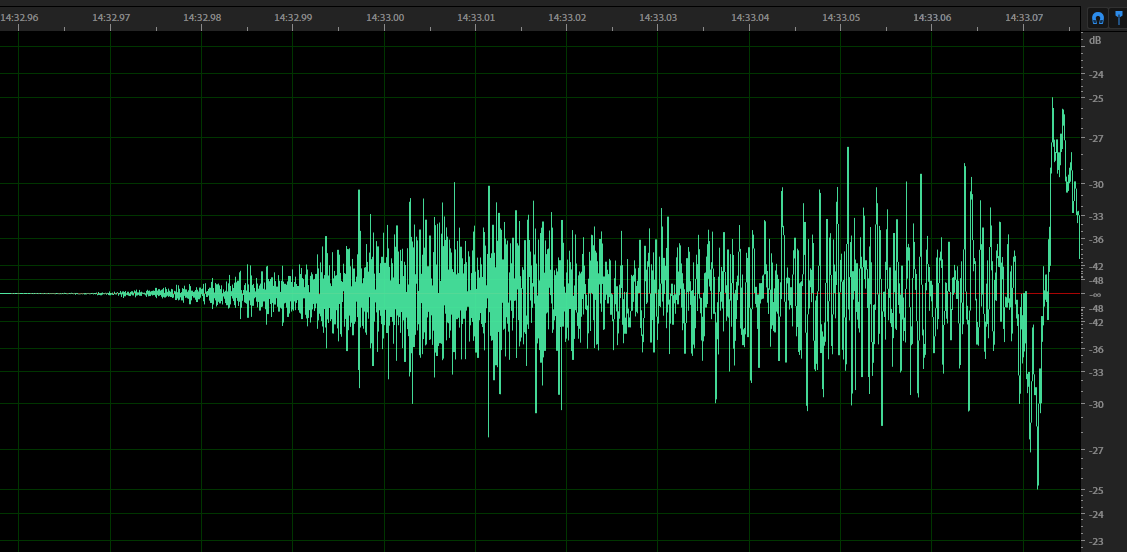Click the 14:33.01 time ruler label
This screenshot has height=552, width=1127.
pyautogui.click(x=476, y=17)
